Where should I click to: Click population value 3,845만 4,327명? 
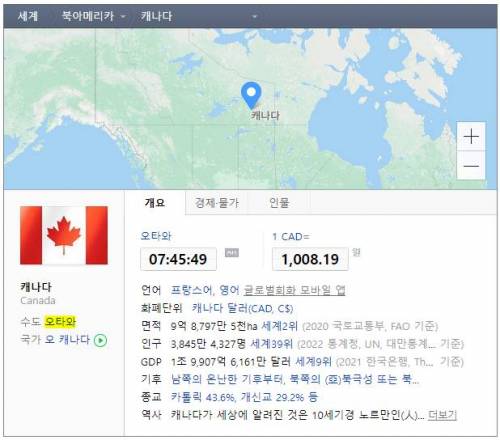(x=208, y=344)
